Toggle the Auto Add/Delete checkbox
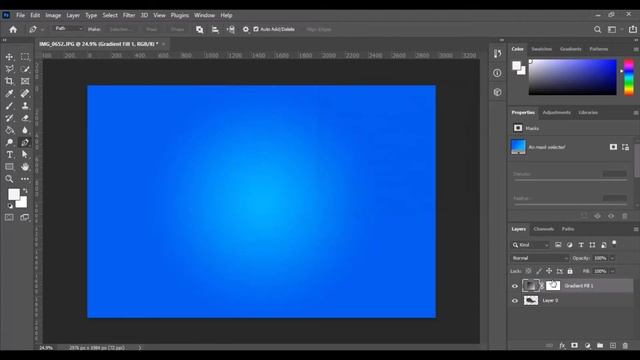This screenshot has height=360, width=640. 256,29
